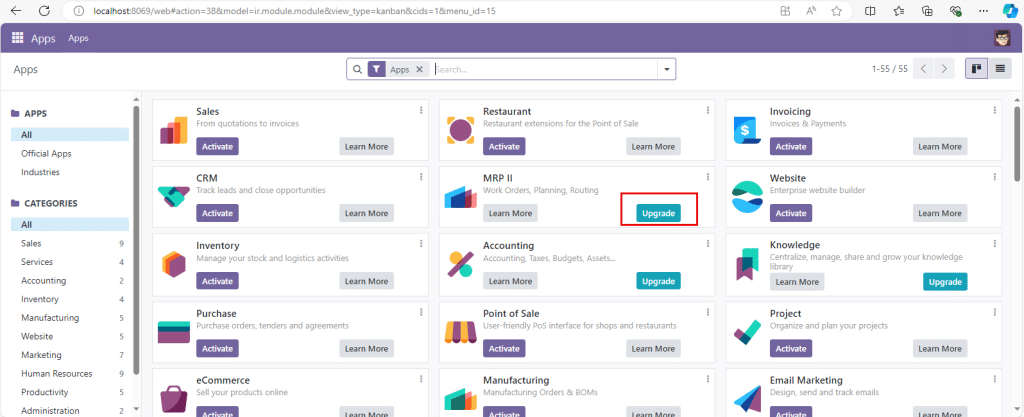Open the Invoicing card options menu
1024x417 pixels.
click(995, 110)
